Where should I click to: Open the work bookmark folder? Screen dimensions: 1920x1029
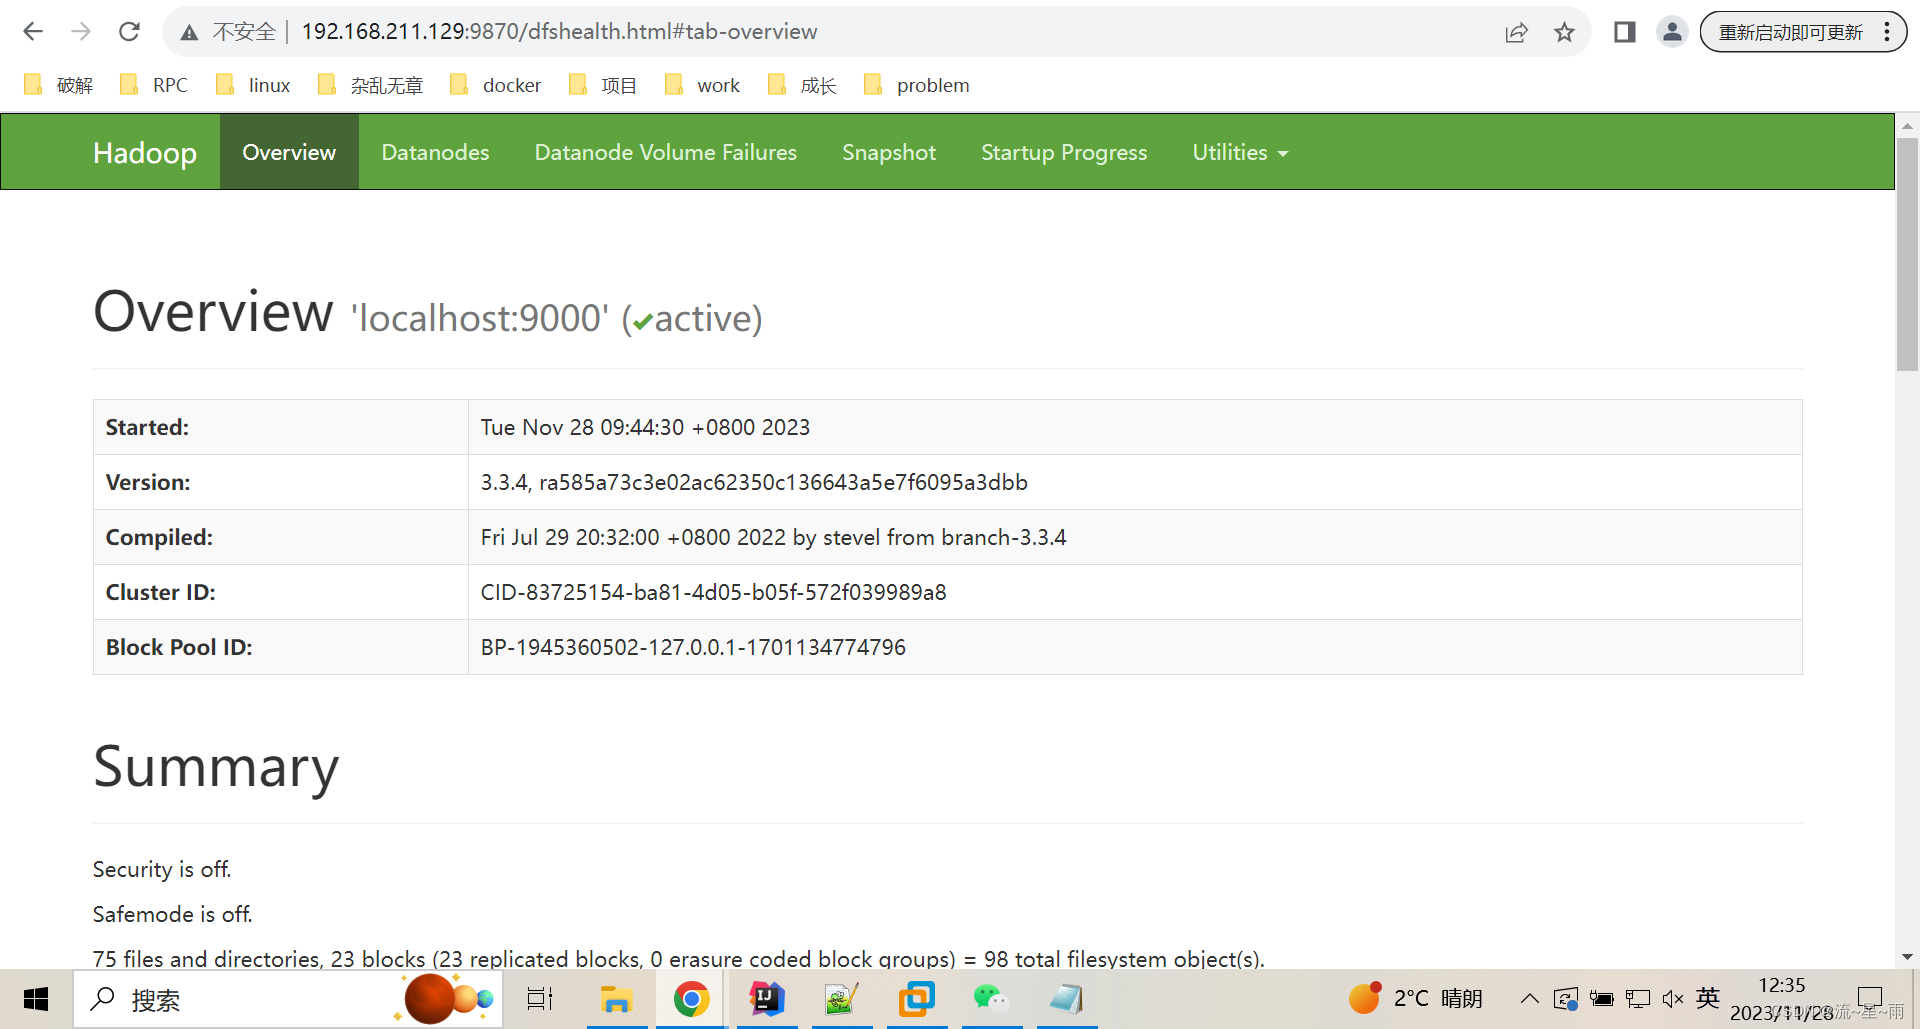point(702,85)
